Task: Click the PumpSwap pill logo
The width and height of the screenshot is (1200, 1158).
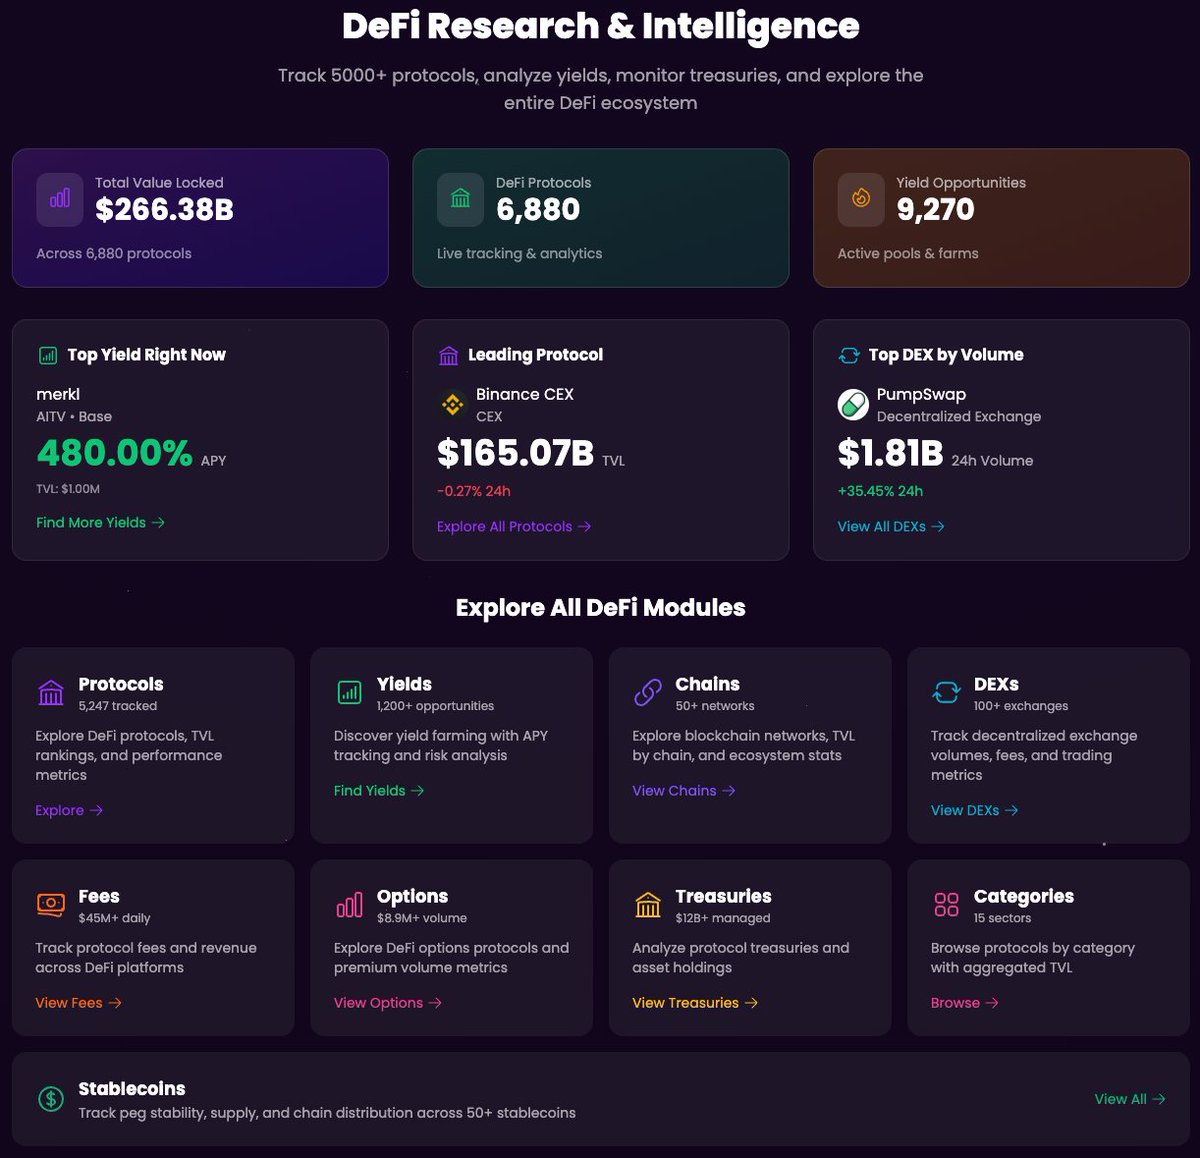Action: [853, 405]
